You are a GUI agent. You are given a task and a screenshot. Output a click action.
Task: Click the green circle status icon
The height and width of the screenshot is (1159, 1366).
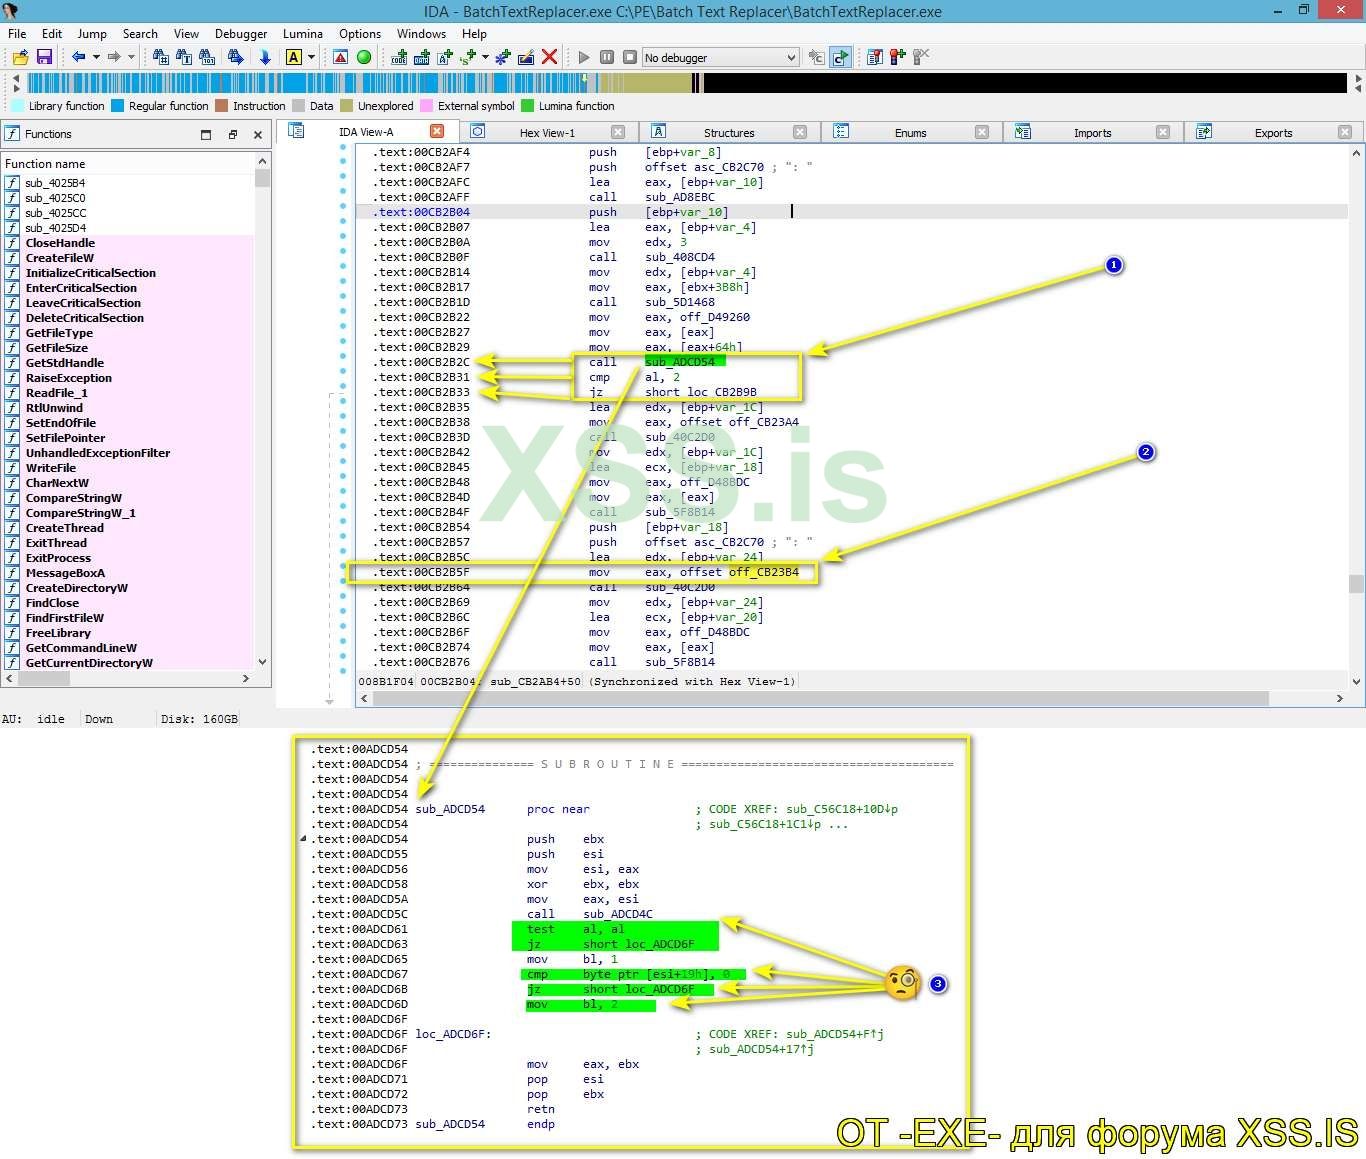[364, 57]
